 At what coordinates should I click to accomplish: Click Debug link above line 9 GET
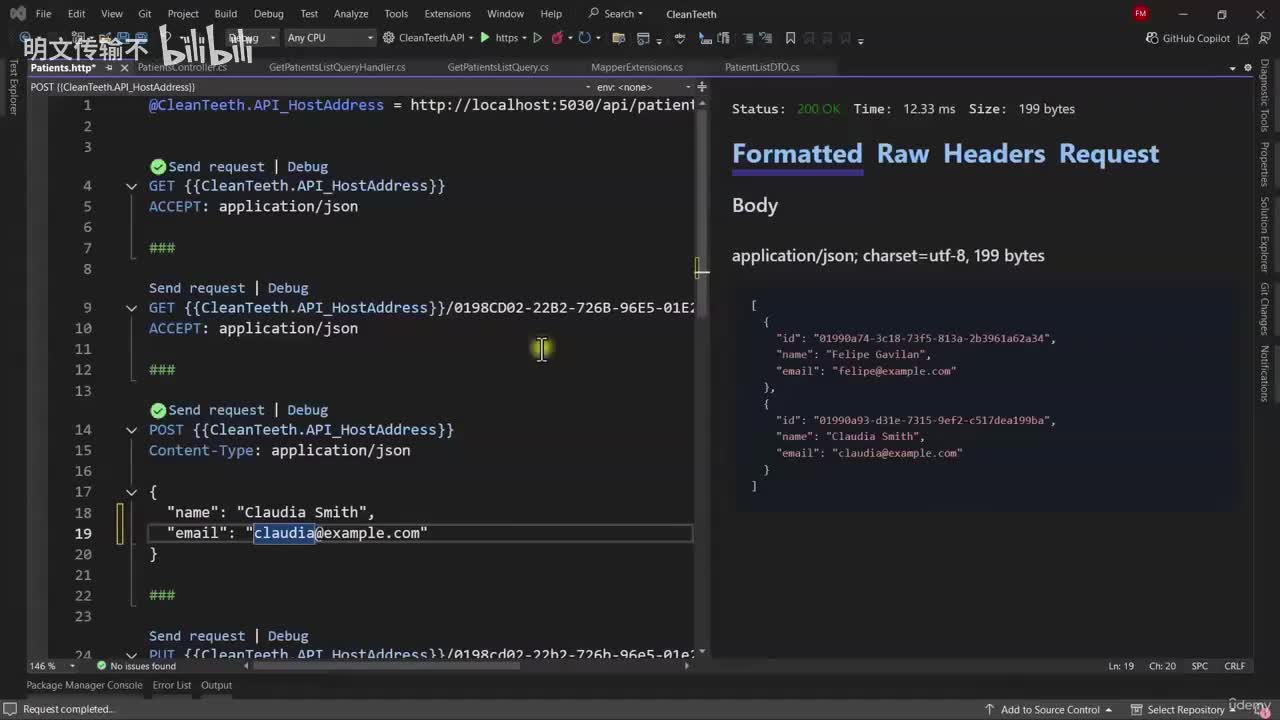click(x=288, y=288)
